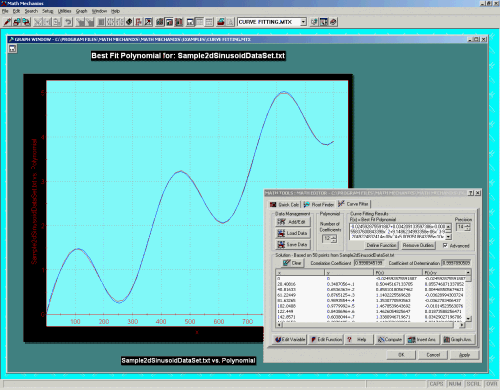Decrease Precision value with down arrow
The width and height of the screenshot is (500, 390).
(467, 229)
